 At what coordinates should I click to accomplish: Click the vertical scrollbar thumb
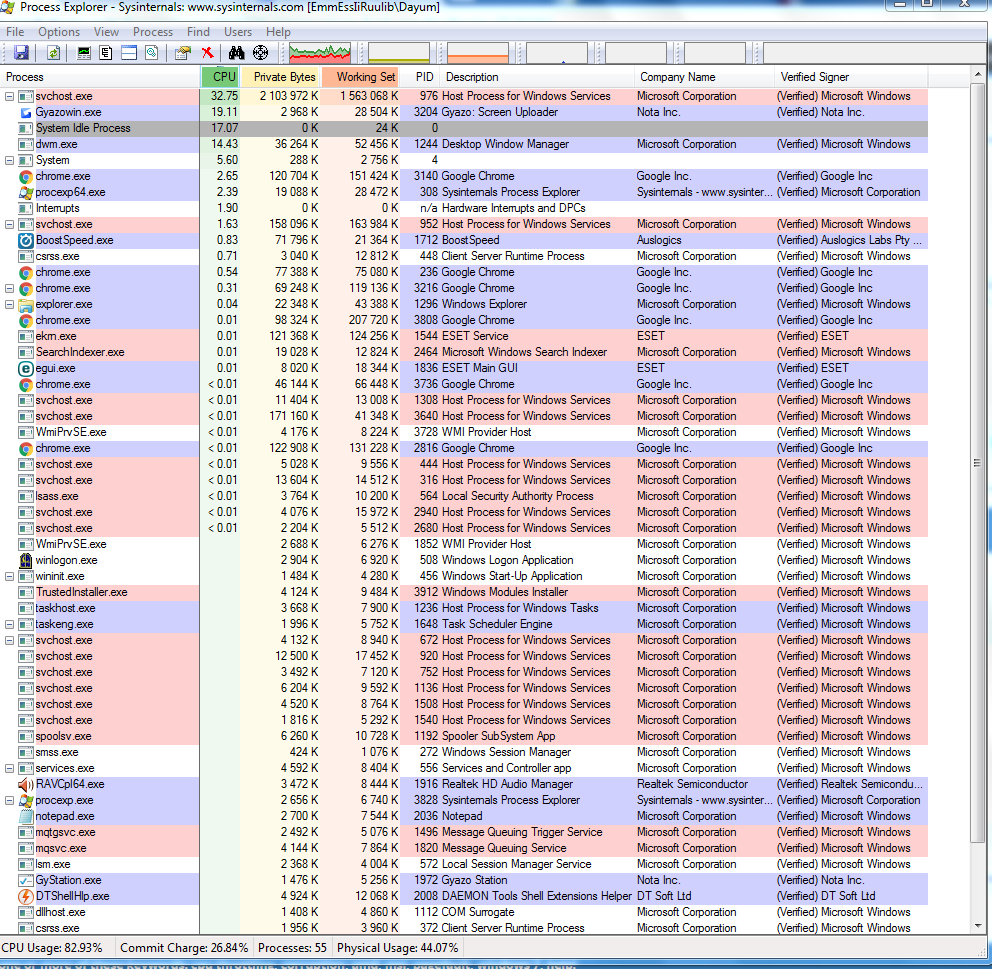pos(977,463)
